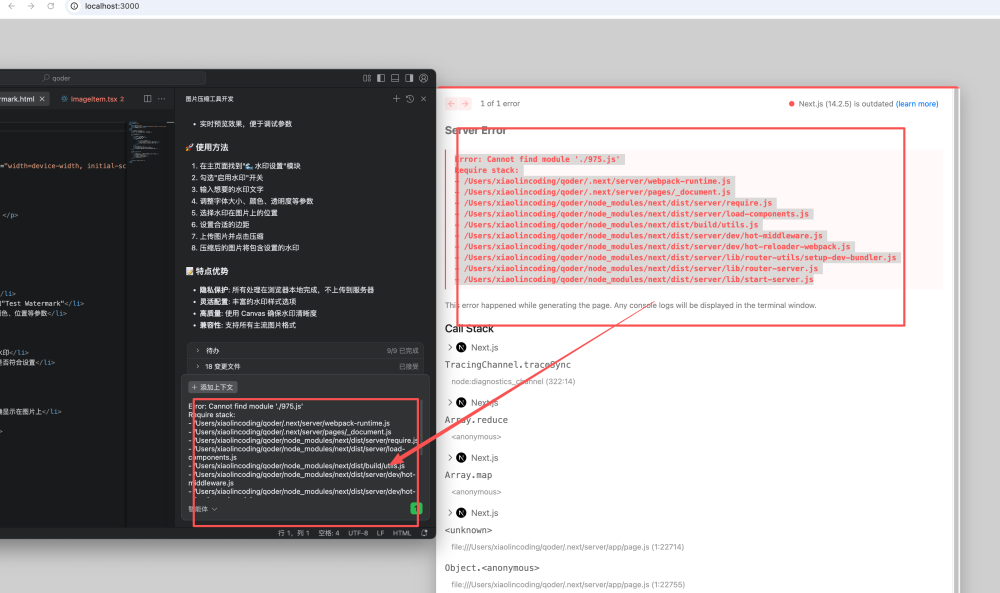
Task: Send the message with green button
Action: click(x=416, y=508)
